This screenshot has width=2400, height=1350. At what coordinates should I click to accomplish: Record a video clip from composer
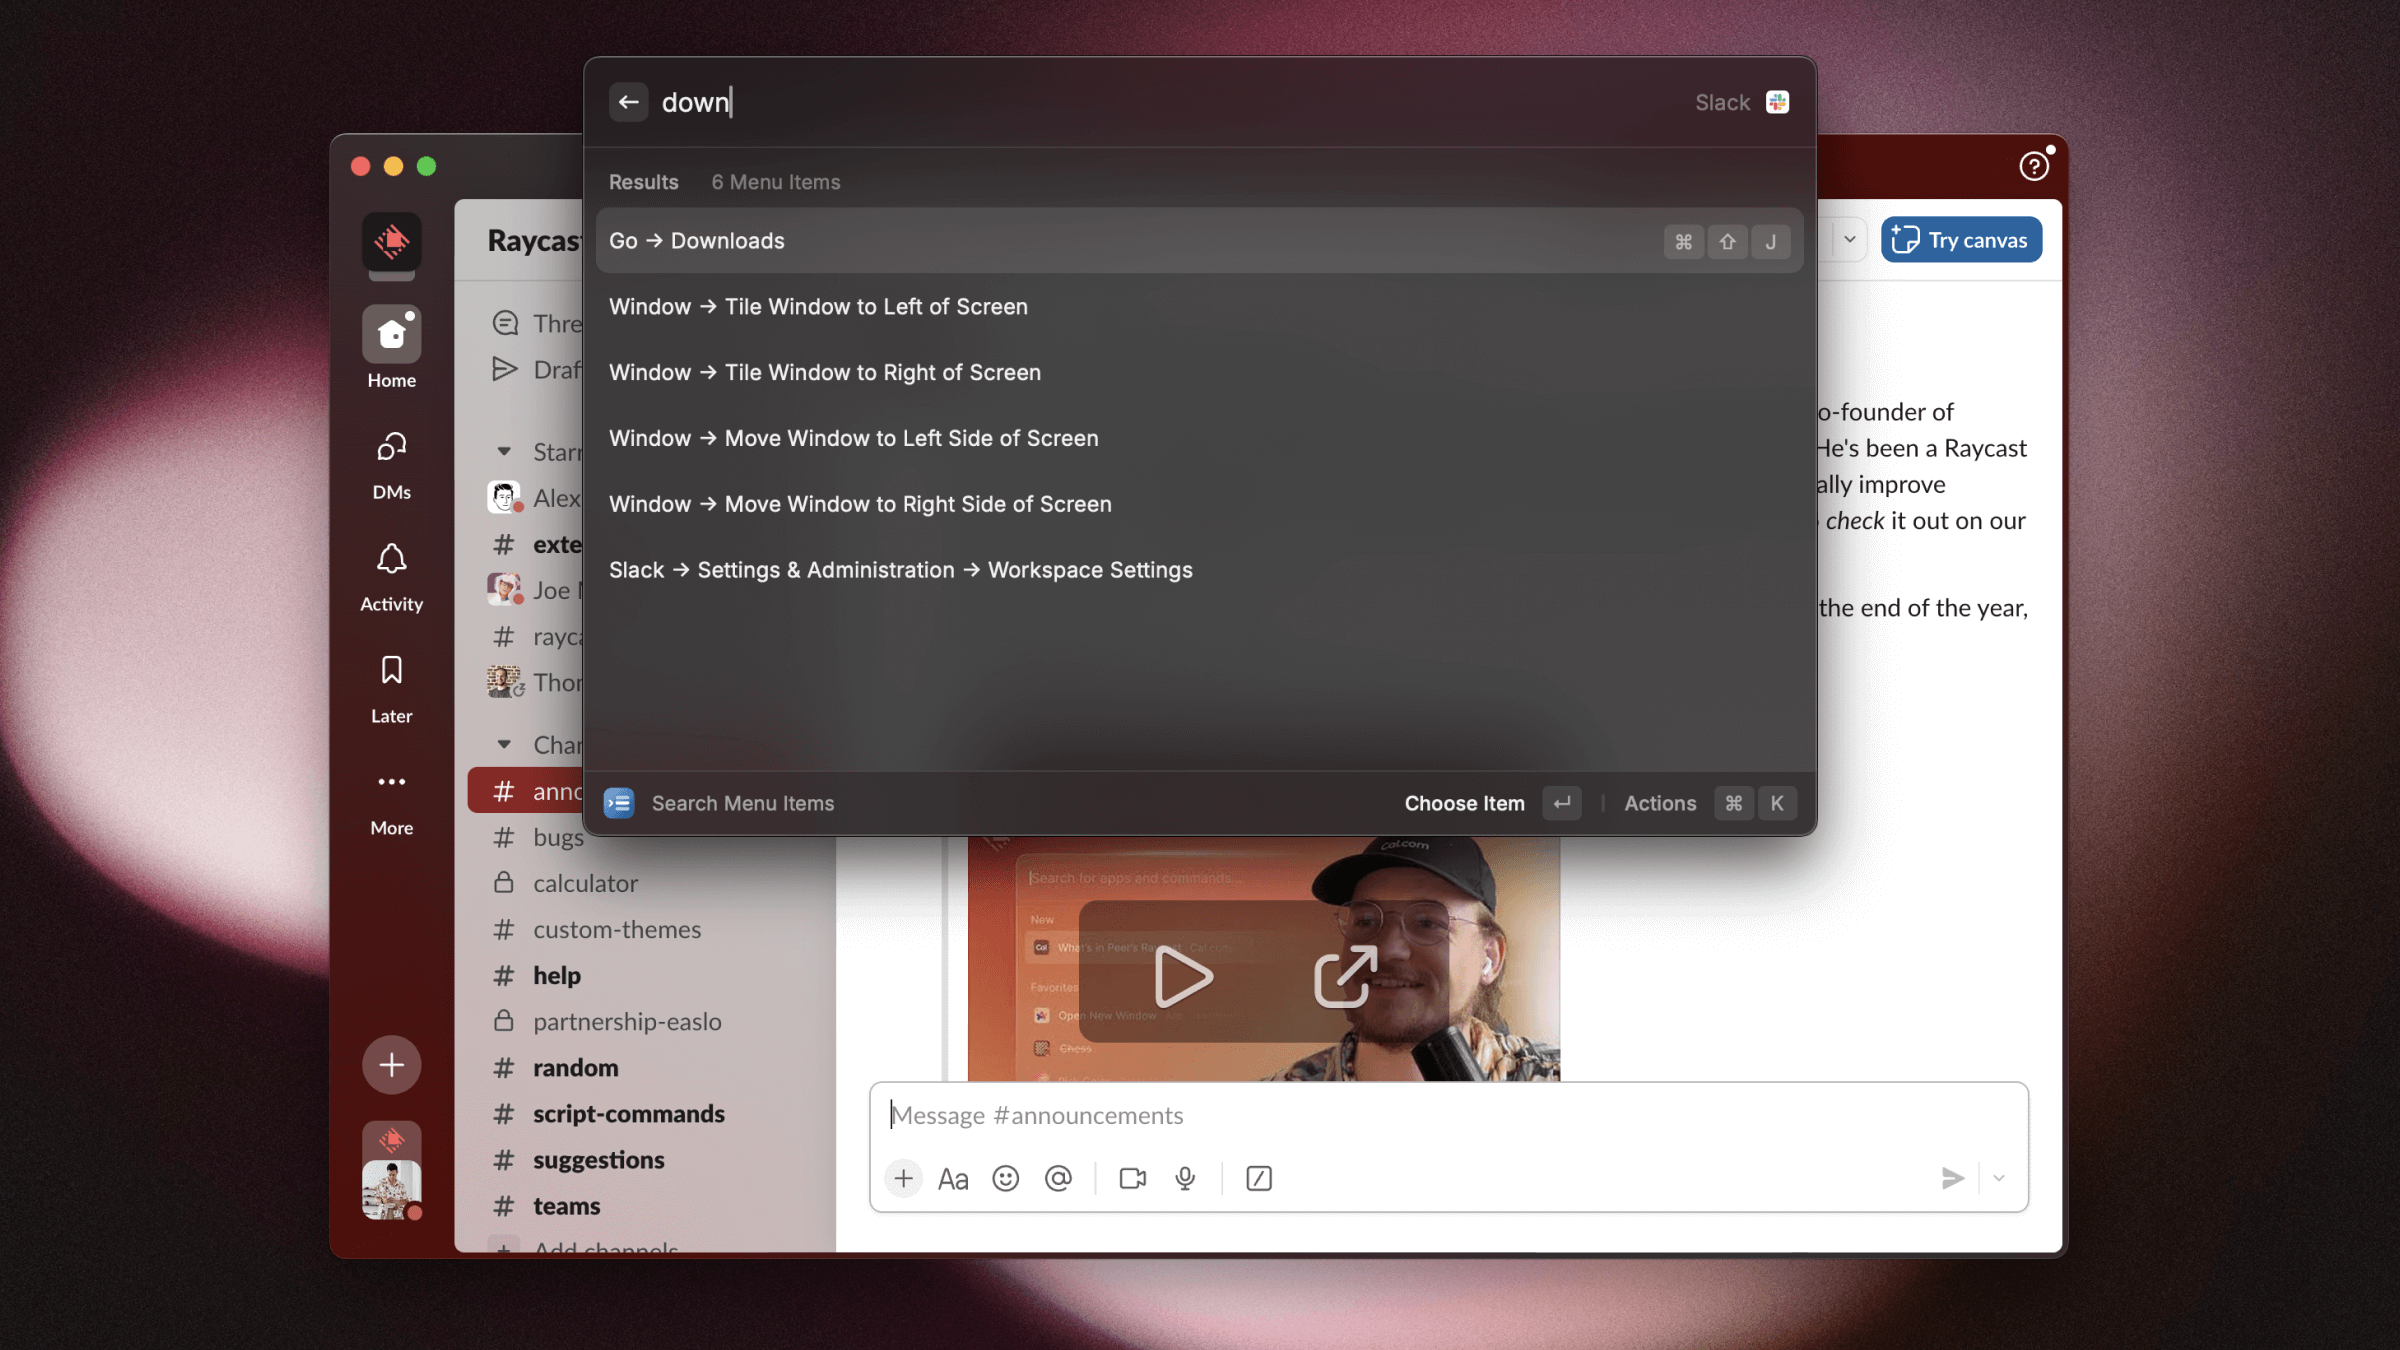click(1133, 1179)
